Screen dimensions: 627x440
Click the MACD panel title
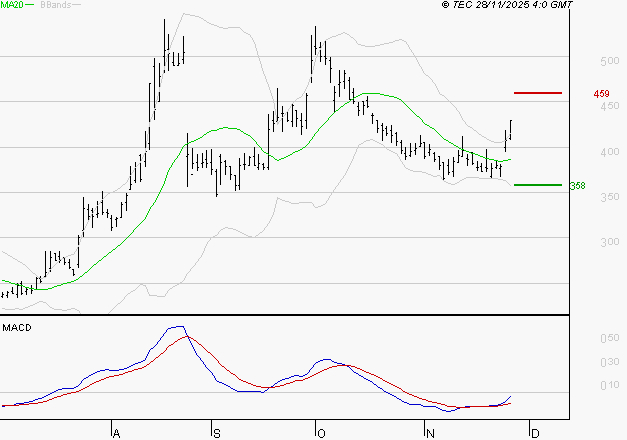(x=17, y=328)
